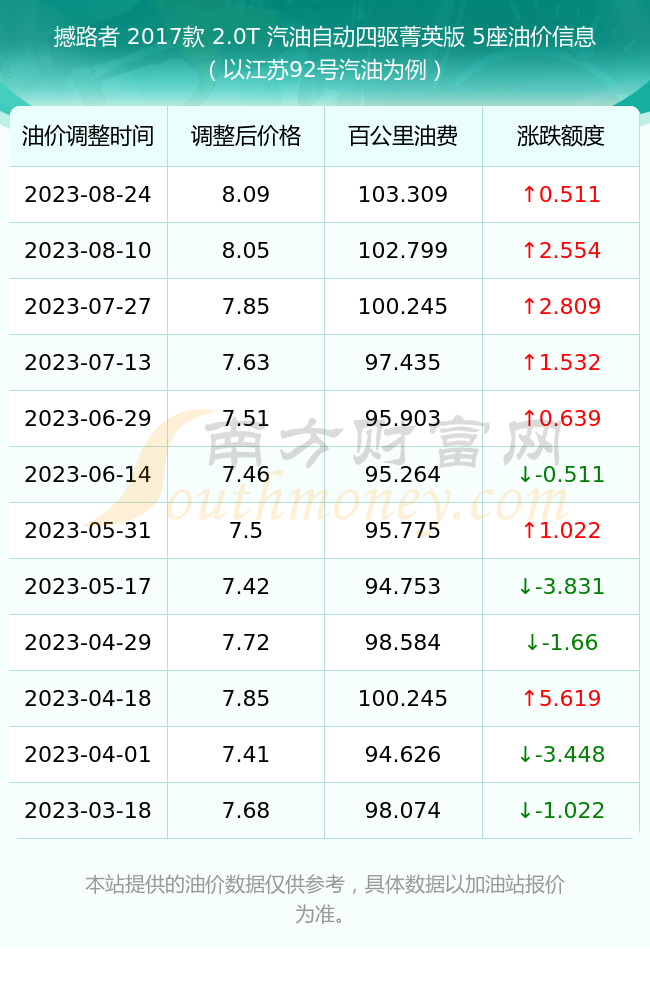Click the disclaimer text at the bottom
This screenshot has width=650, height=1000.
pos(325,899)
